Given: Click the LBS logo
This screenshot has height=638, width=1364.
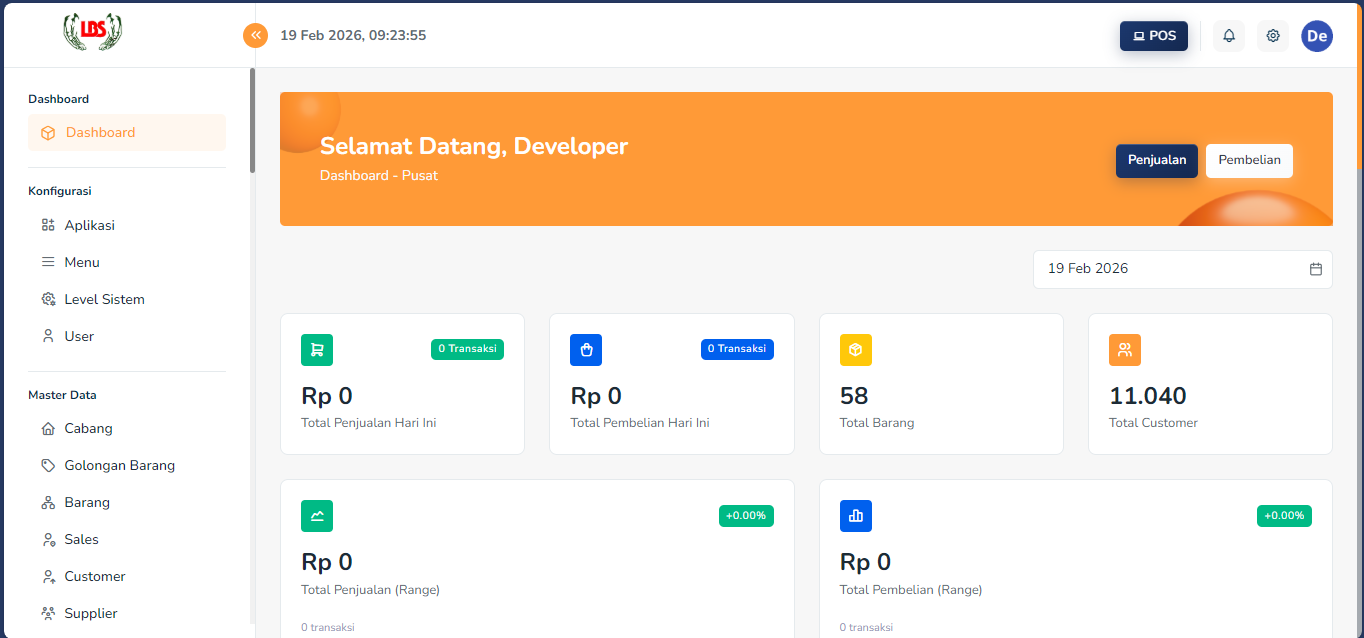Looking at the screenshot, I should (x=93, y=32).
